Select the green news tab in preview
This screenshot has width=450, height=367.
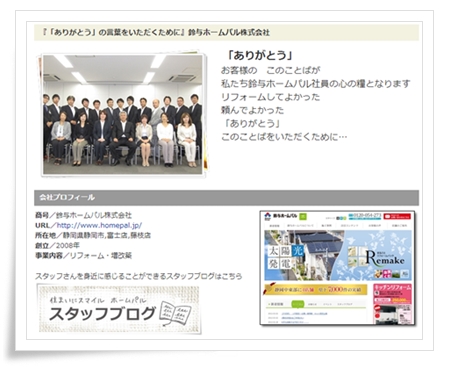pos(298,304)
